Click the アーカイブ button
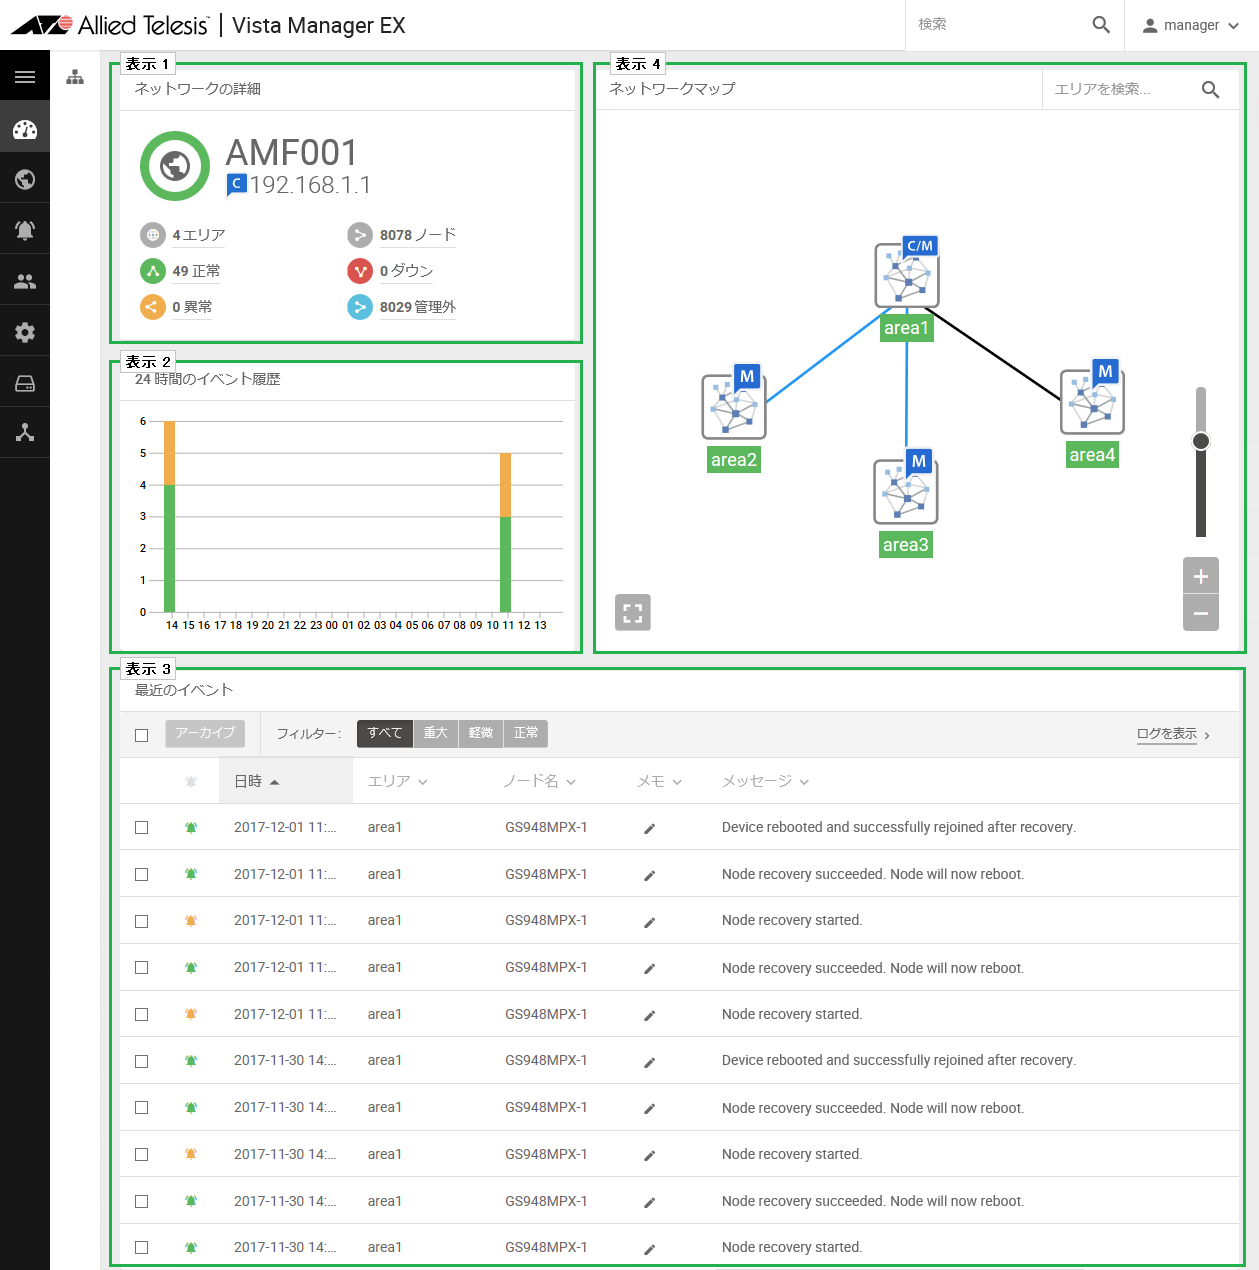This screenshot has width=1259, height=1270. pos(205,733)
